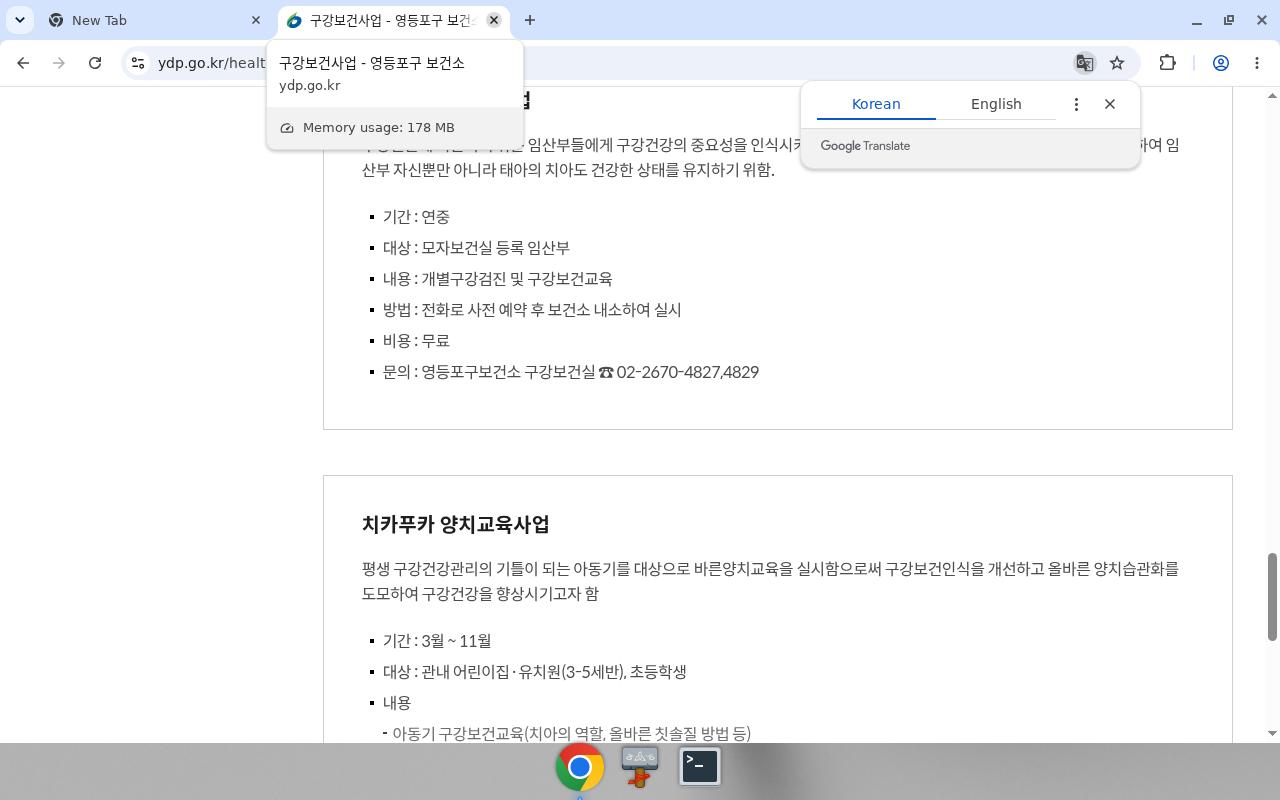Click the phone number 02-2670-4827,4829
The height and width of the screenshot is (800, 1280).
point(687,372)
